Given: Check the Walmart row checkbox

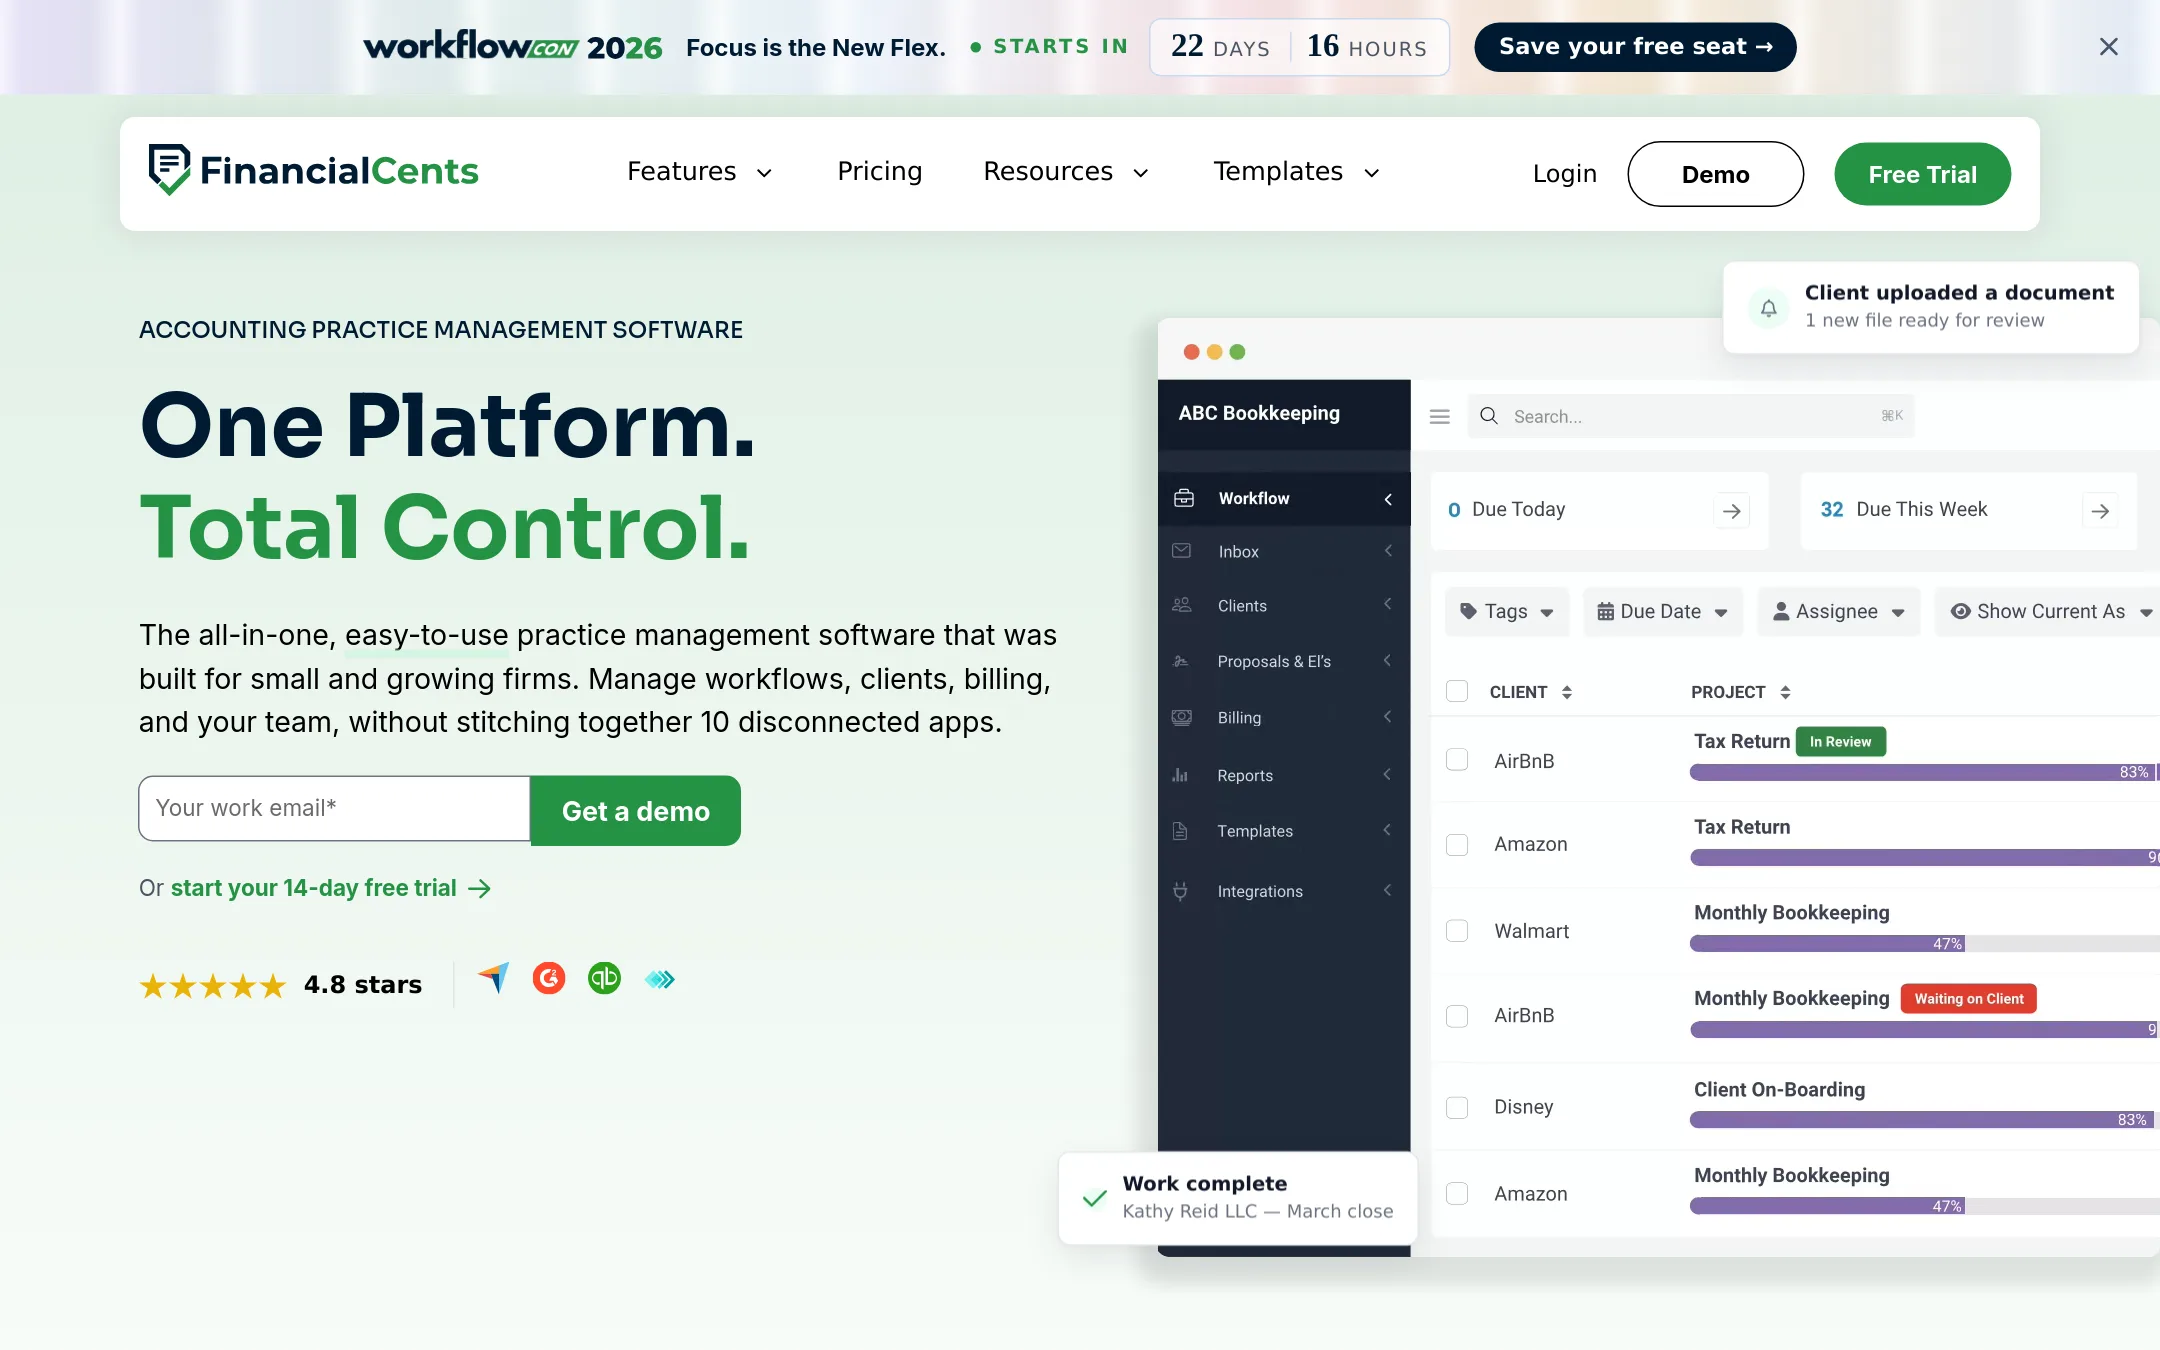Looking at the screenshot, I should coord(1457,931).
